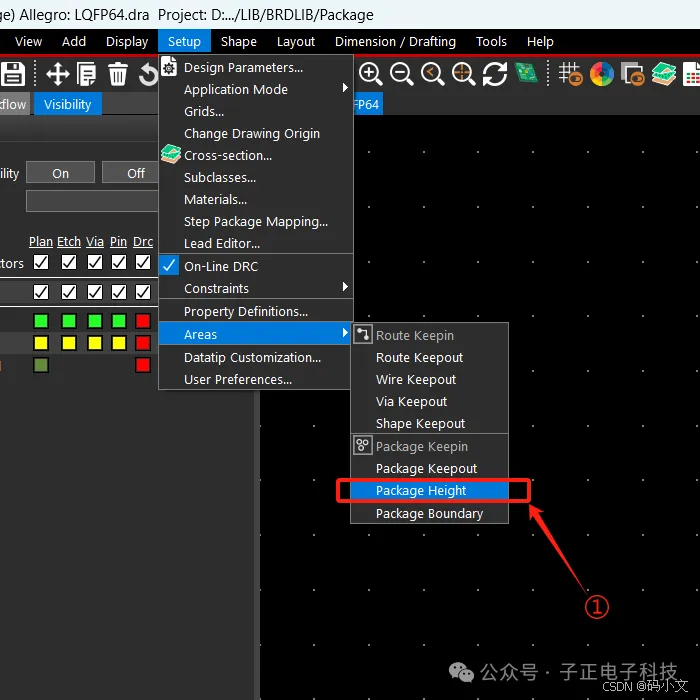700x700 pixels.
Task: Open the 3D canvas board icon
Action: [x=526, y=73]
